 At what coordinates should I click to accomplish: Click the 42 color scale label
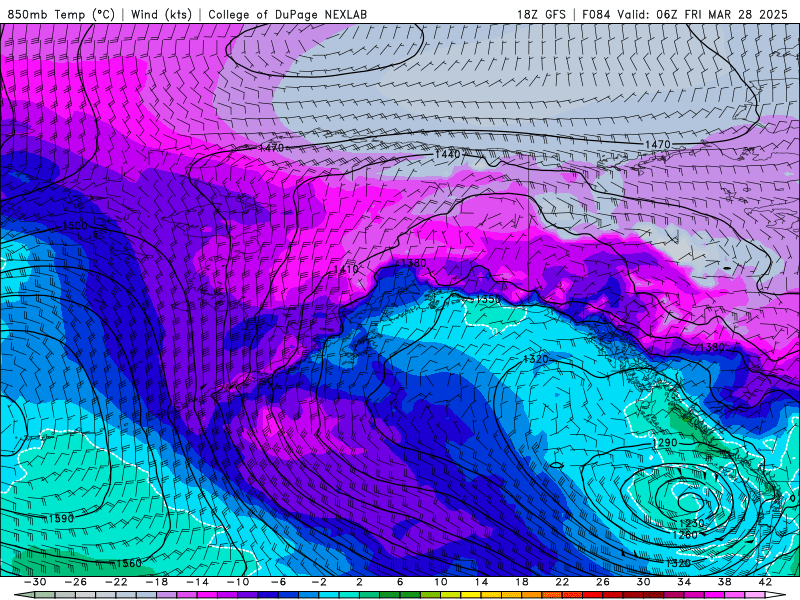(765, 582)
